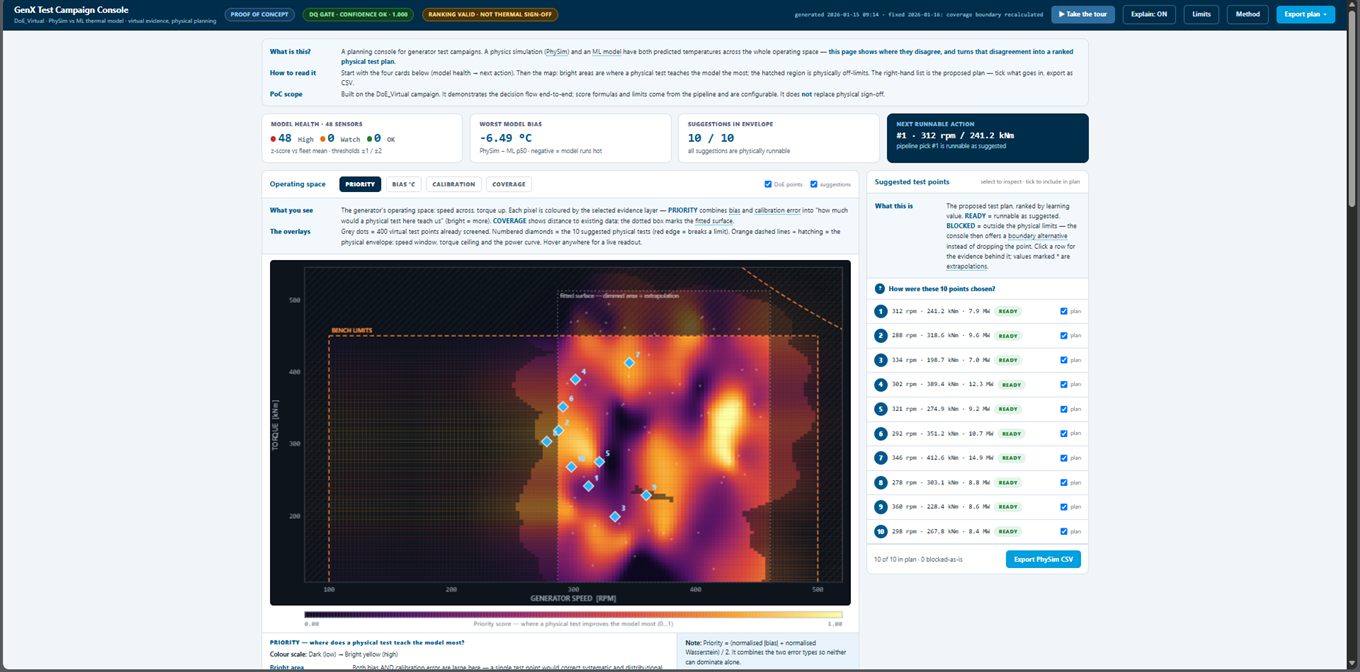
Task: Click the number 1 circle in suggested points
Action: pos(881,311)
